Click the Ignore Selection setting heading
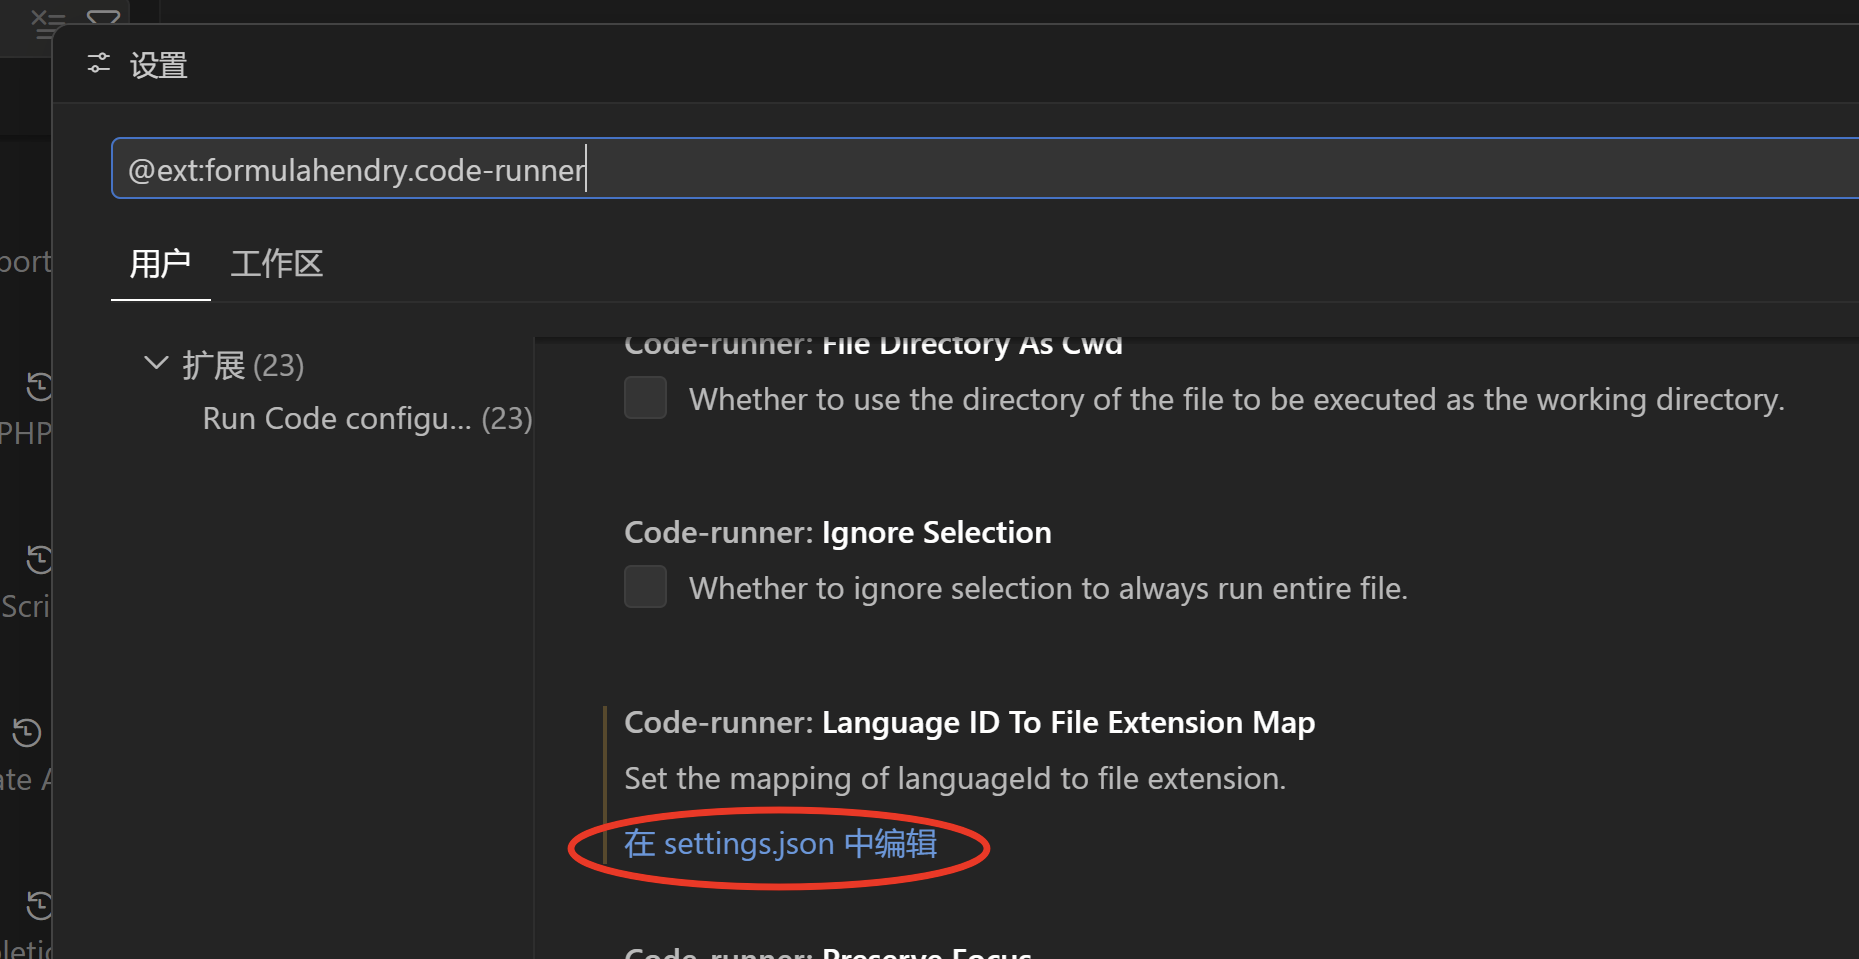Screen dimensions: 1859x959 click(x=838, y=532)
